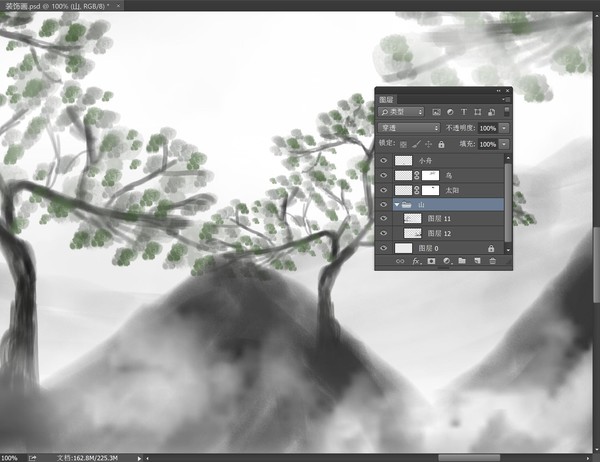Click the 山 group folder icon
Screen dimensions: 600x462
(x=407, y=205)
